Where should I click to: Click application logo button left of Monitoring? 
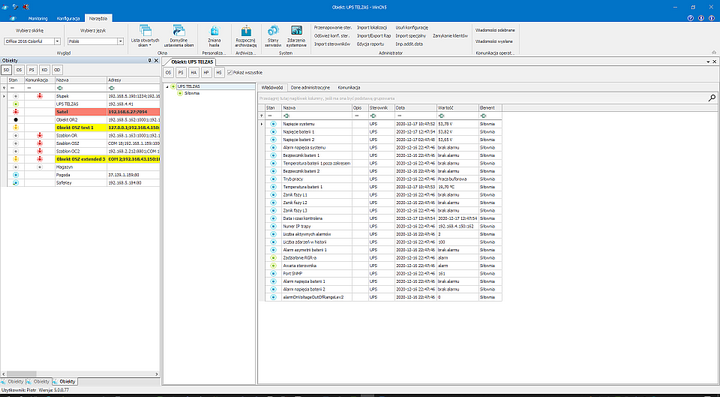pyautogui.click(x=13, y=18)
